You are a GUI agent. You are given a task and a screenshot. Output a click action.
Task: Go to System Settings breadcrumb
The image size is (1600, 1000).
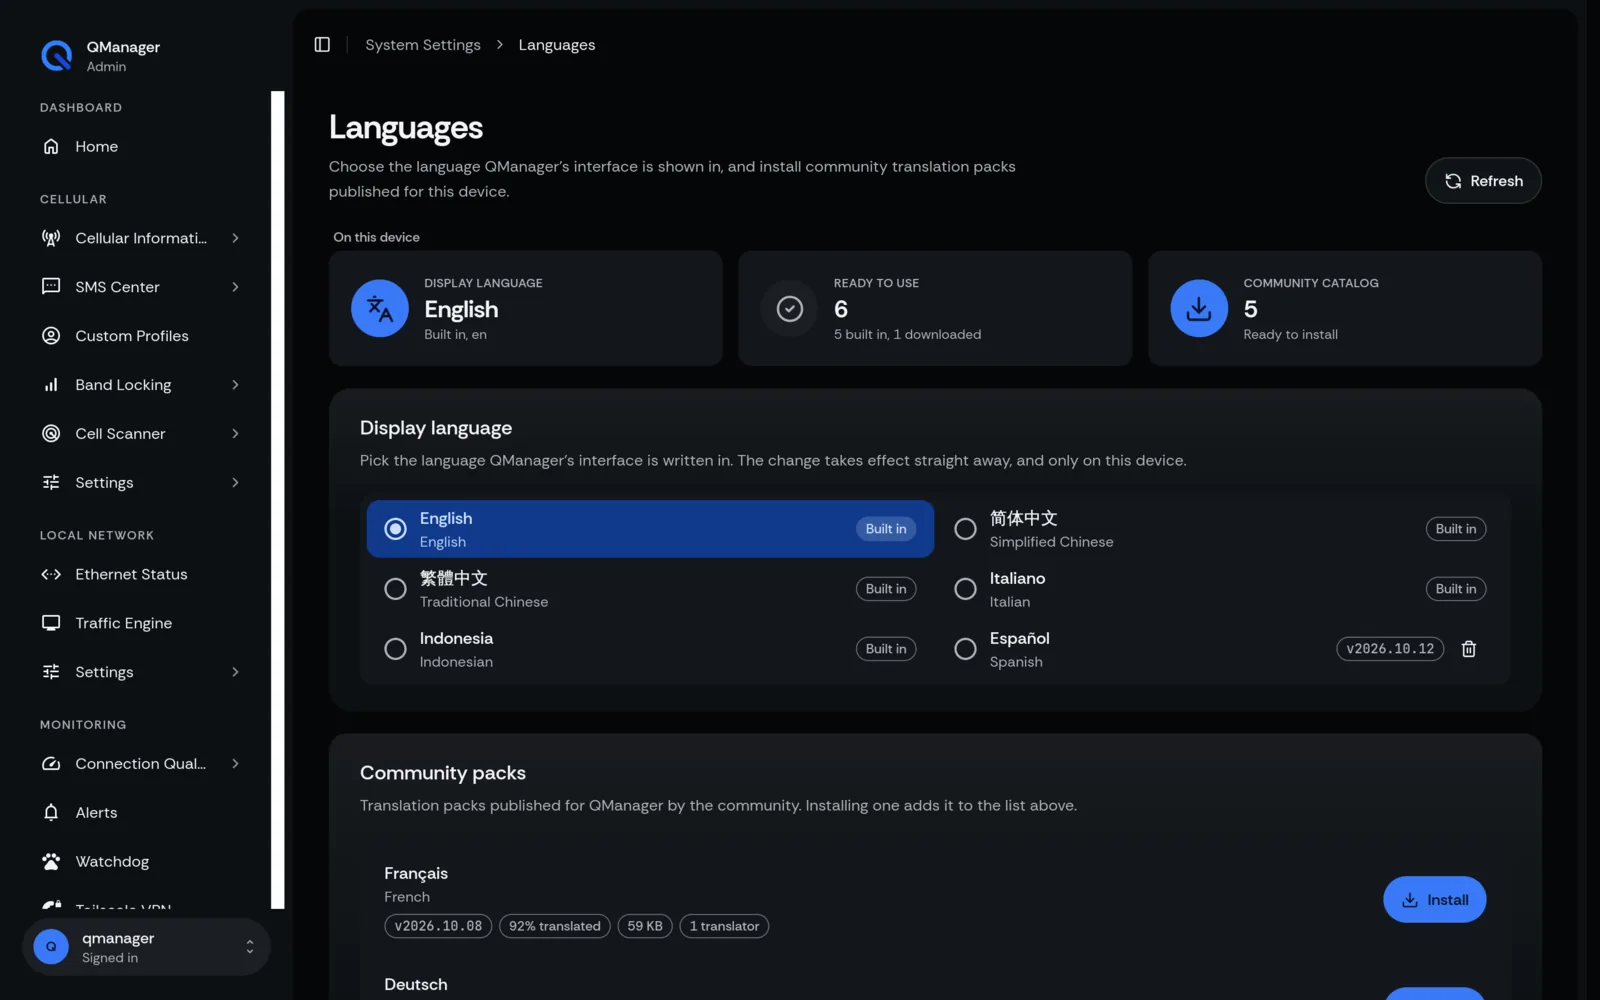423,45
